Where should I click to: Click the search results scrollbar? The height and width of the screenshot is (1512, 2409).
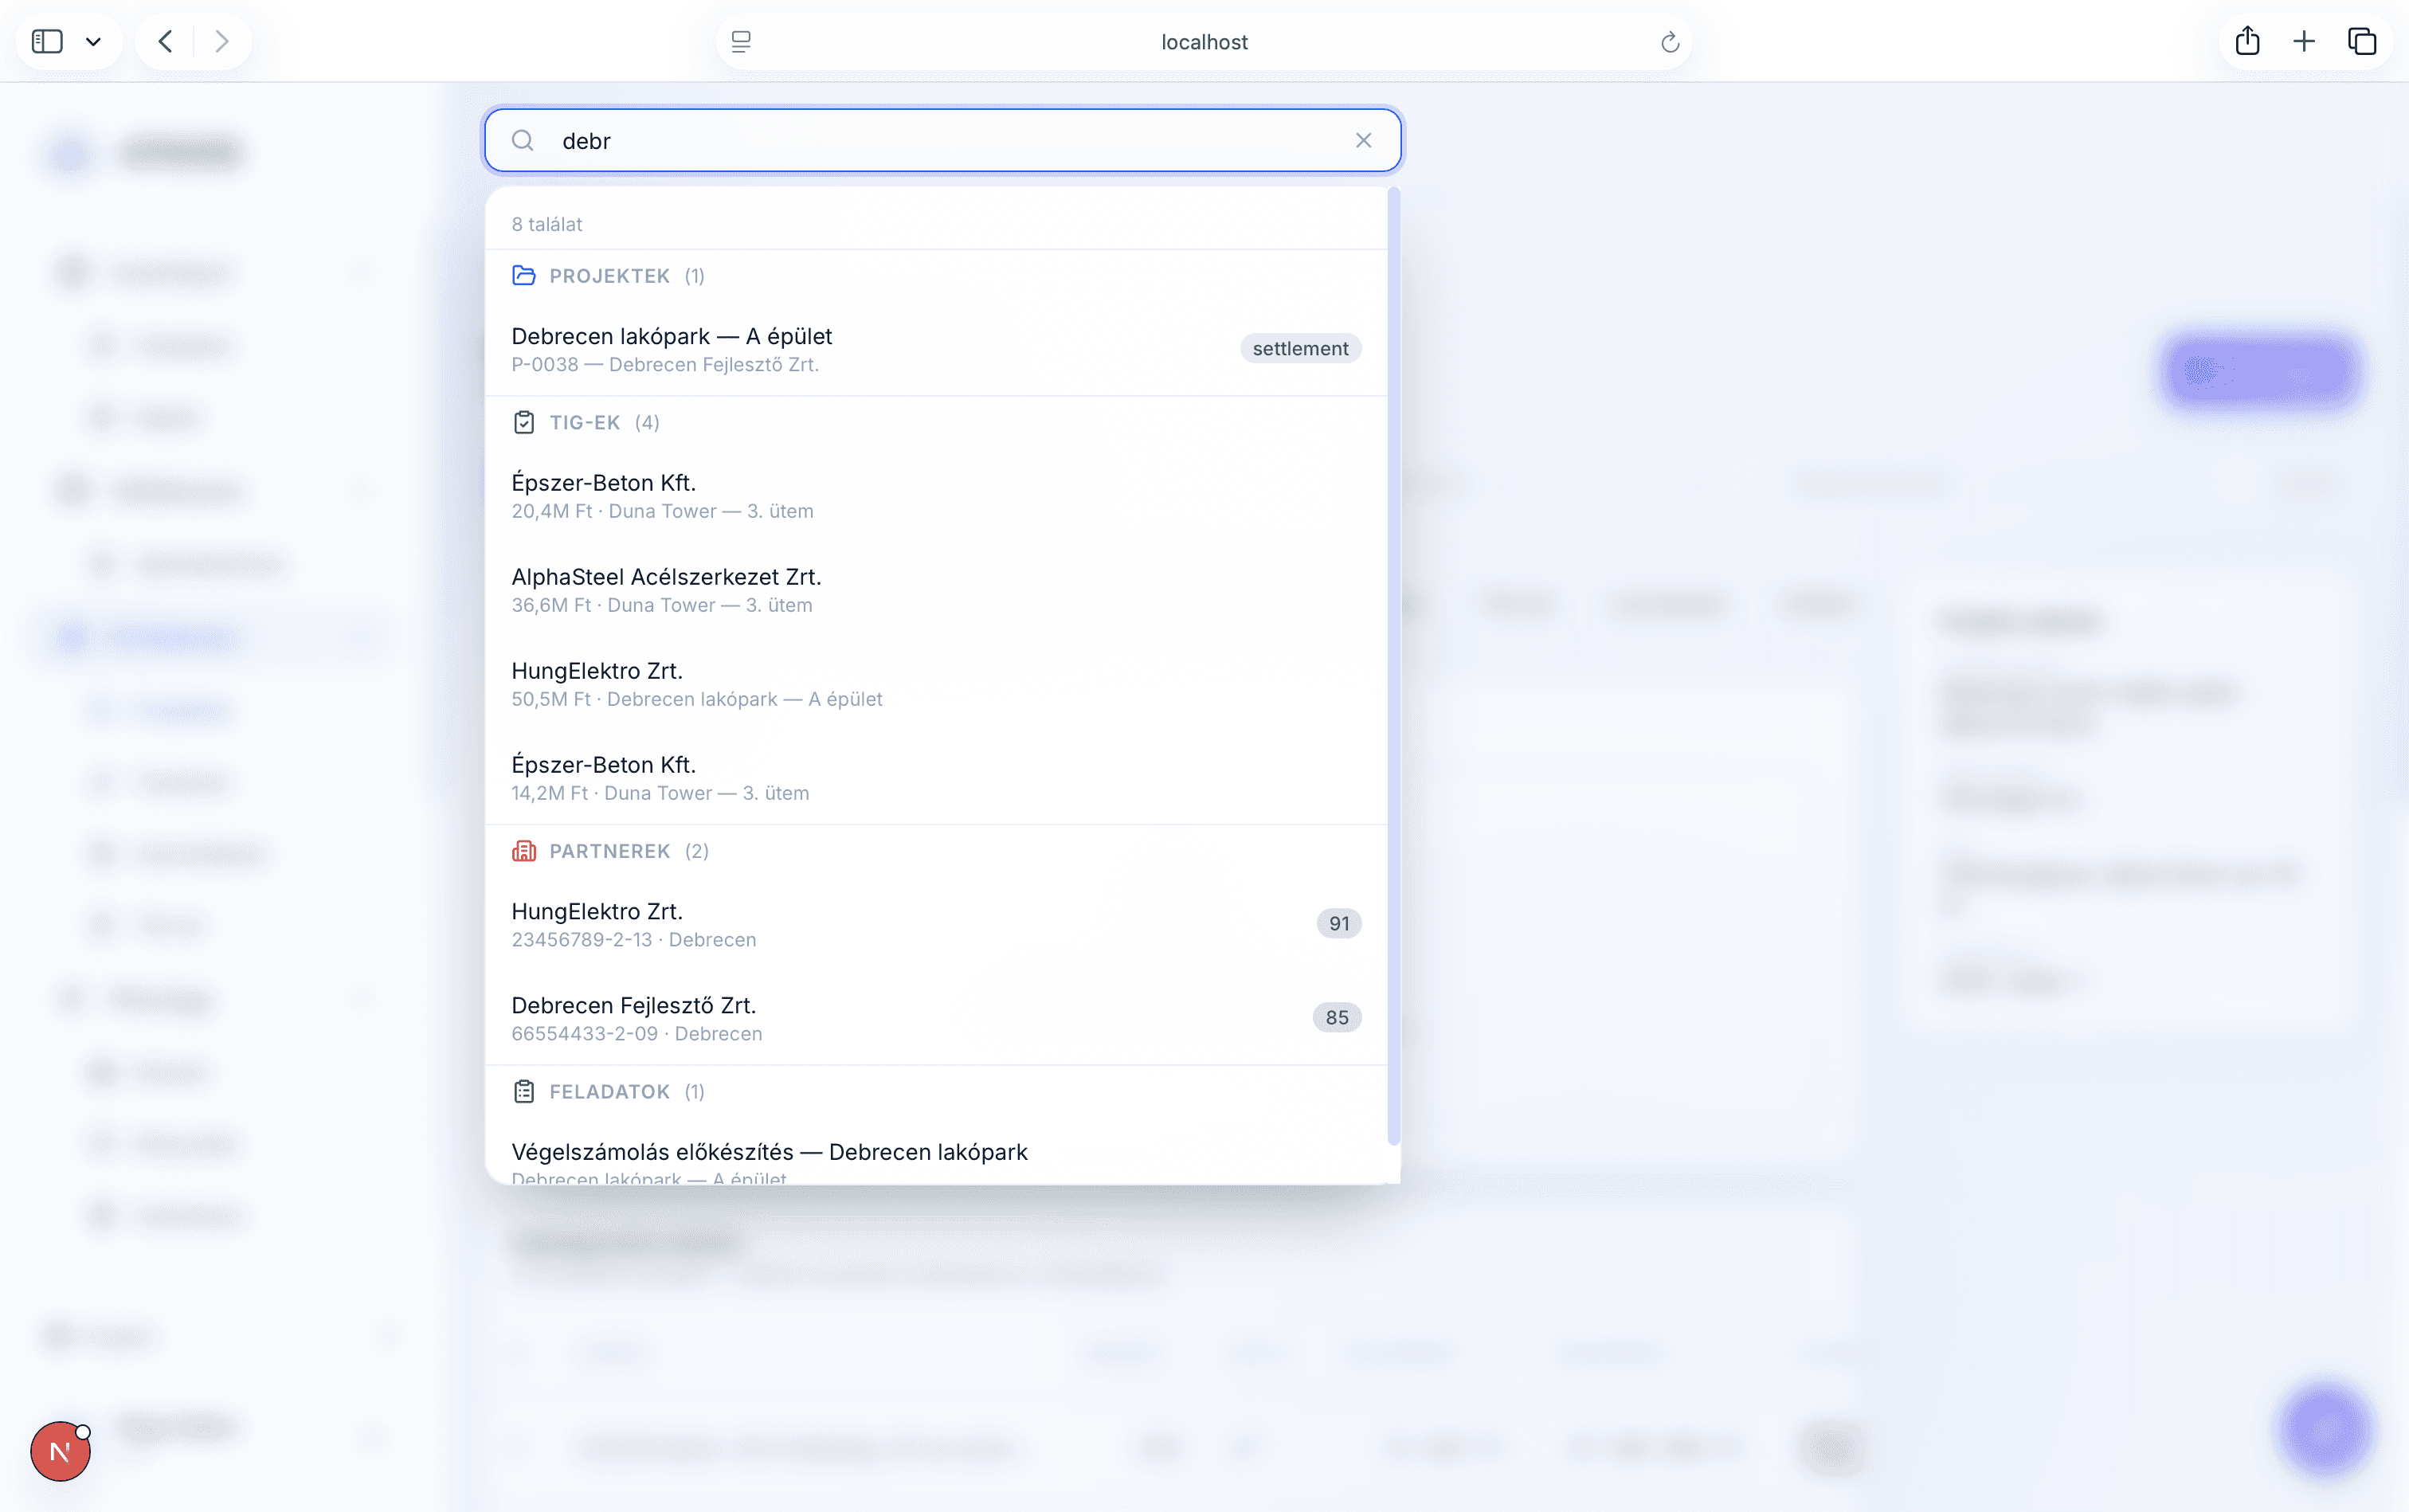click(1393, 665)
